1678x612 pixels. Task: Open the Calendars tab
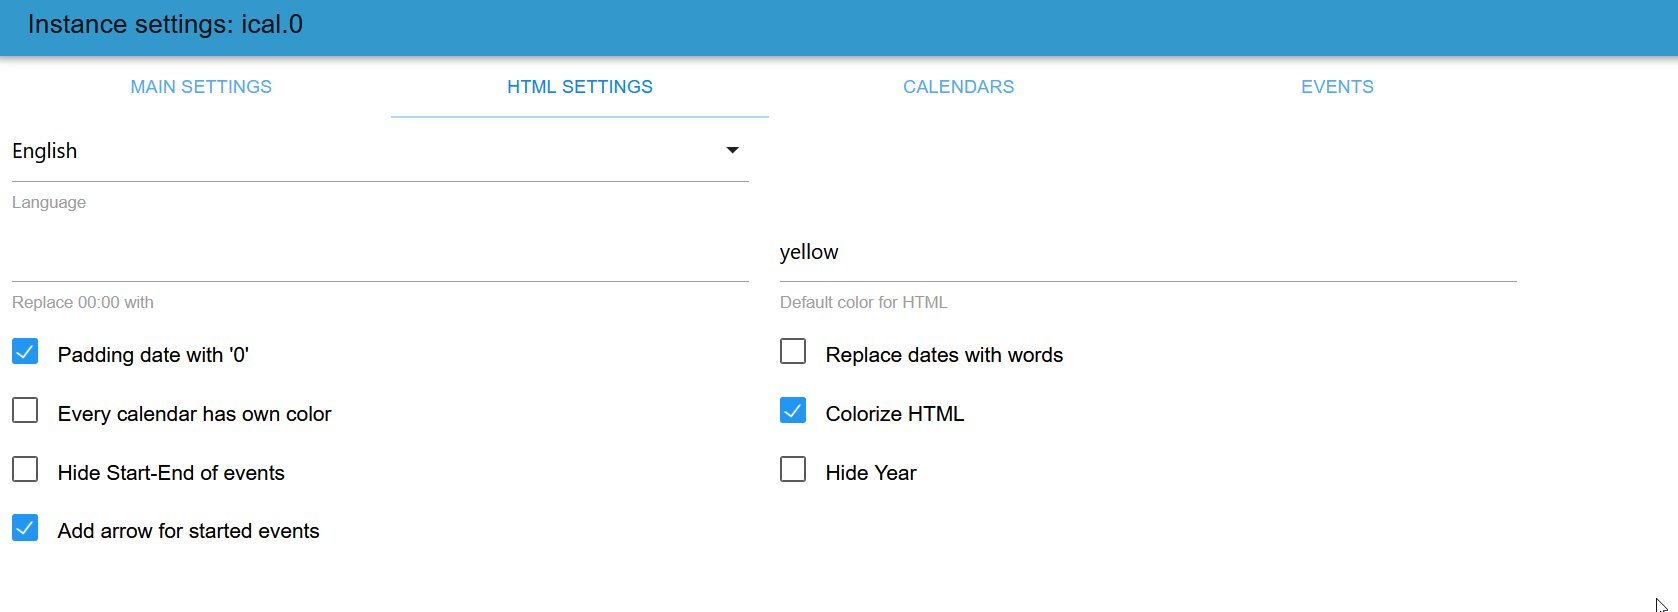click(x=958, y=87)
